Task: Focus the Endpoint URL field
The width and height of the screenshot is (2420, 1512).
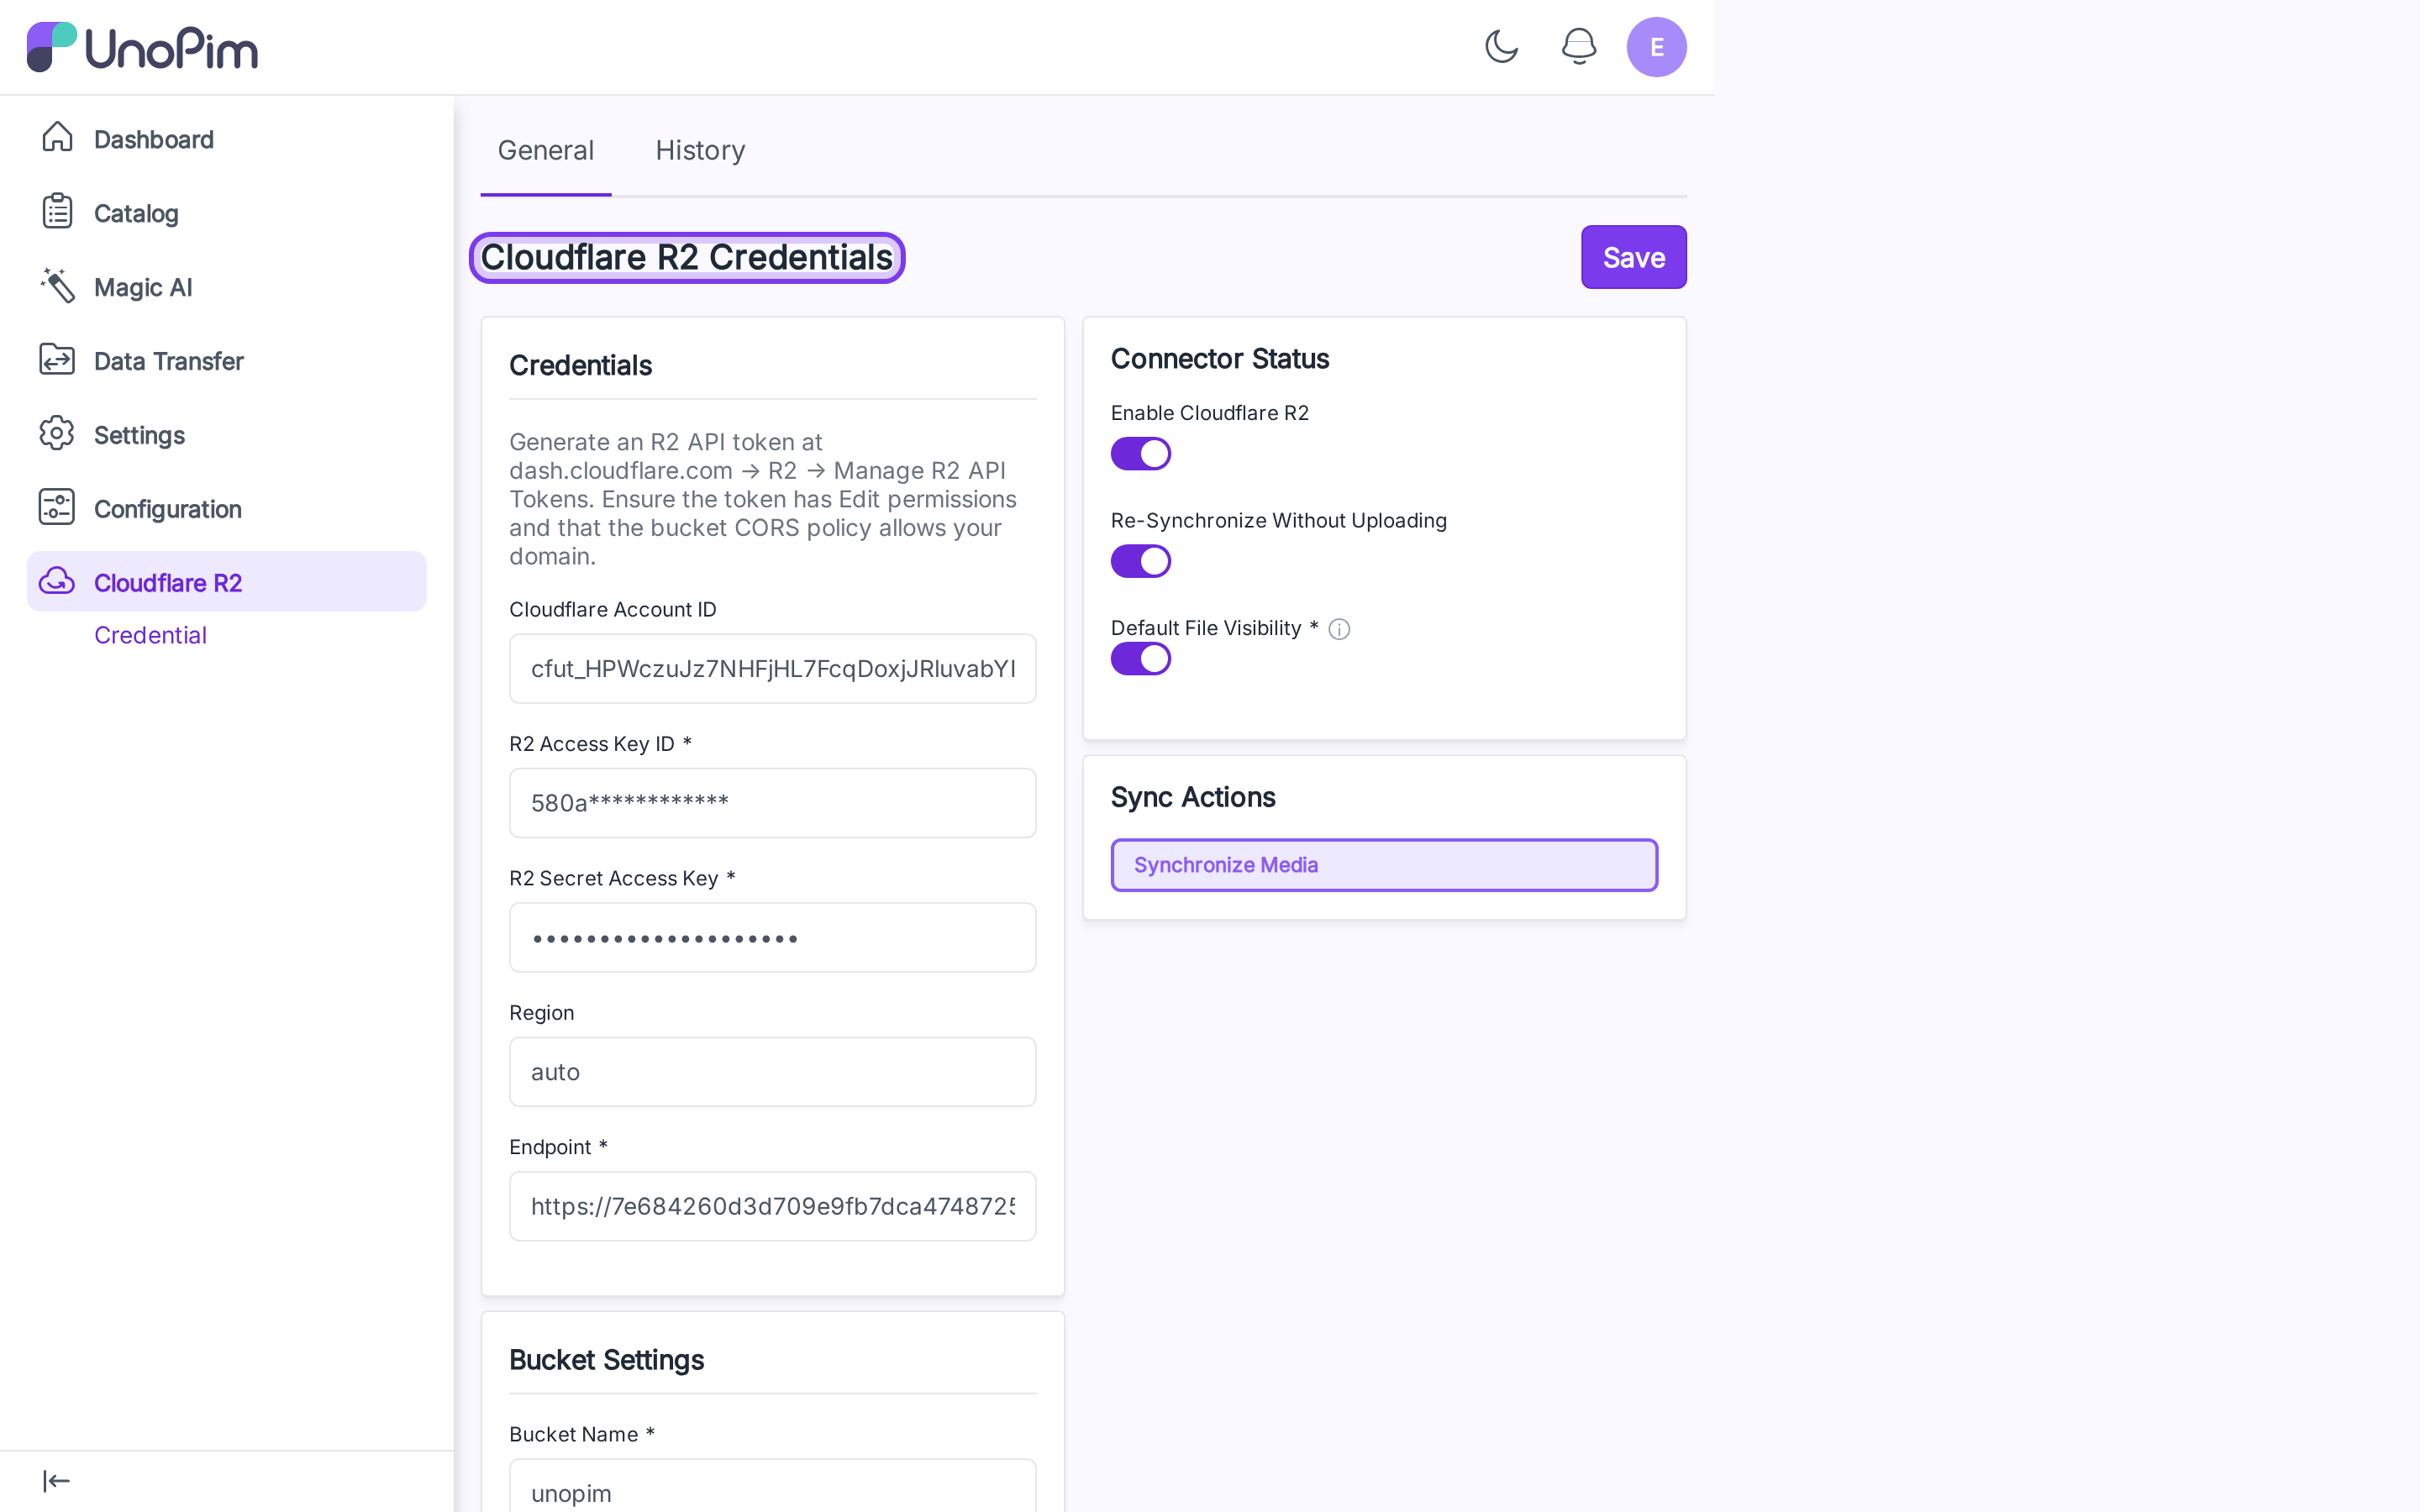Action: click(772, 1206)
